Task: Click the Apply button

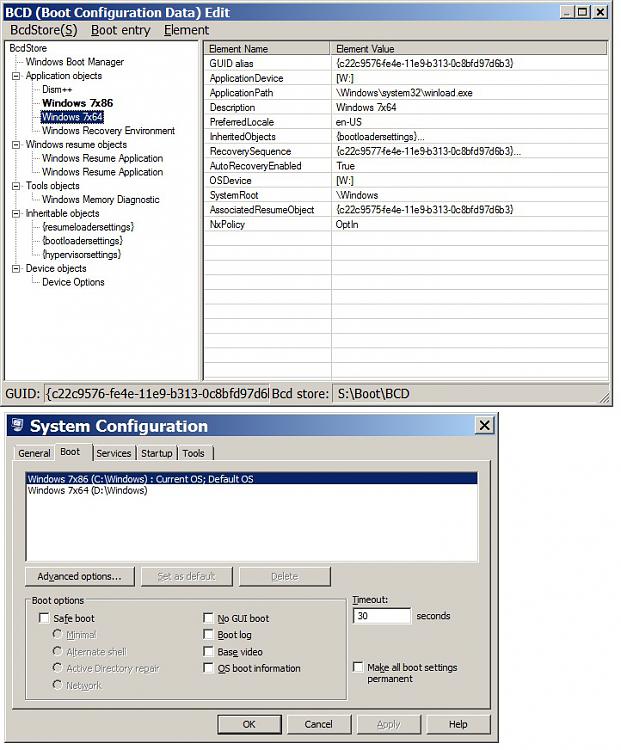Action: 388,724
